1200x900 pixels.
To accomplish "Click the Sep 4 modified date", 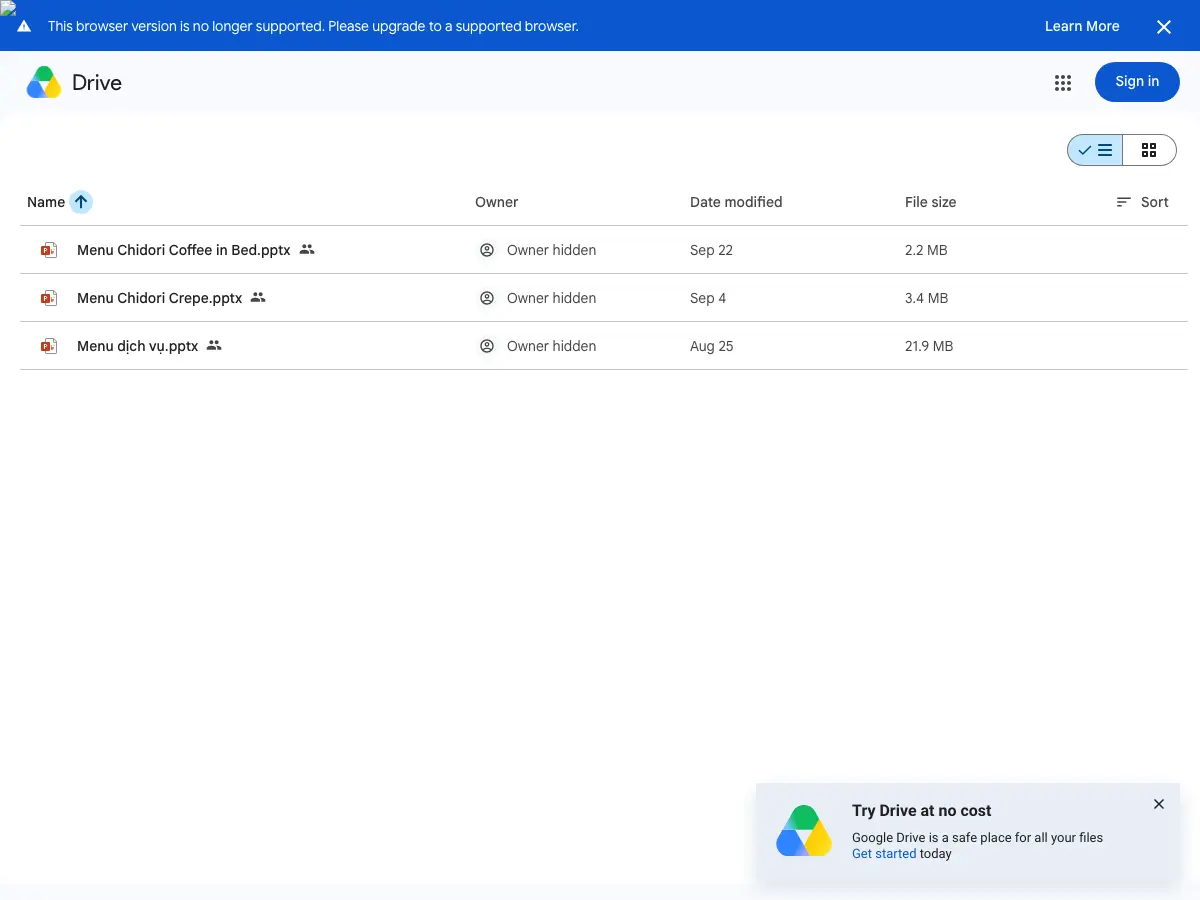I will pyautogui.click(x=708, y=298).
